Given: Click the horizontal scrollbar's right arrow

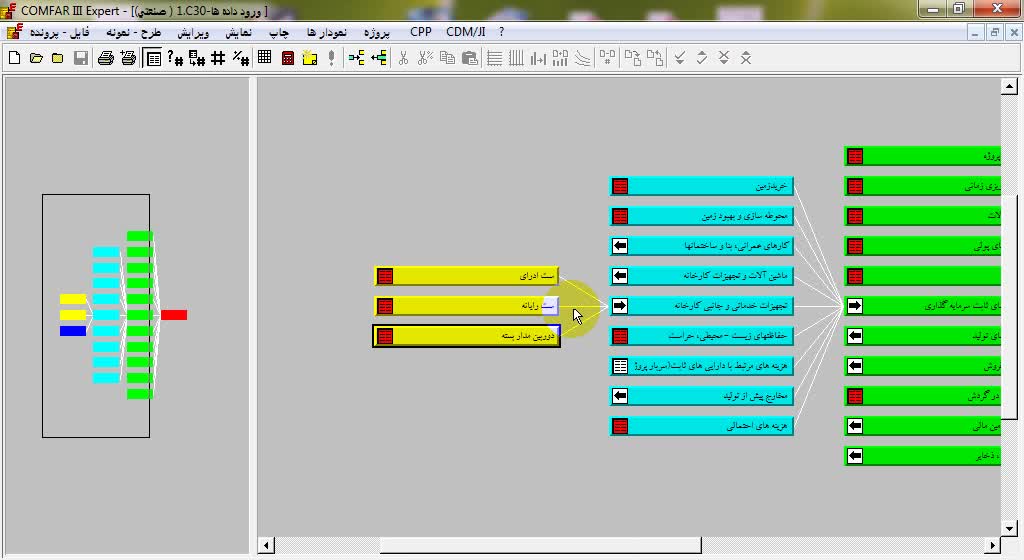Looking at the screenshot, I should tap(993, 545).
